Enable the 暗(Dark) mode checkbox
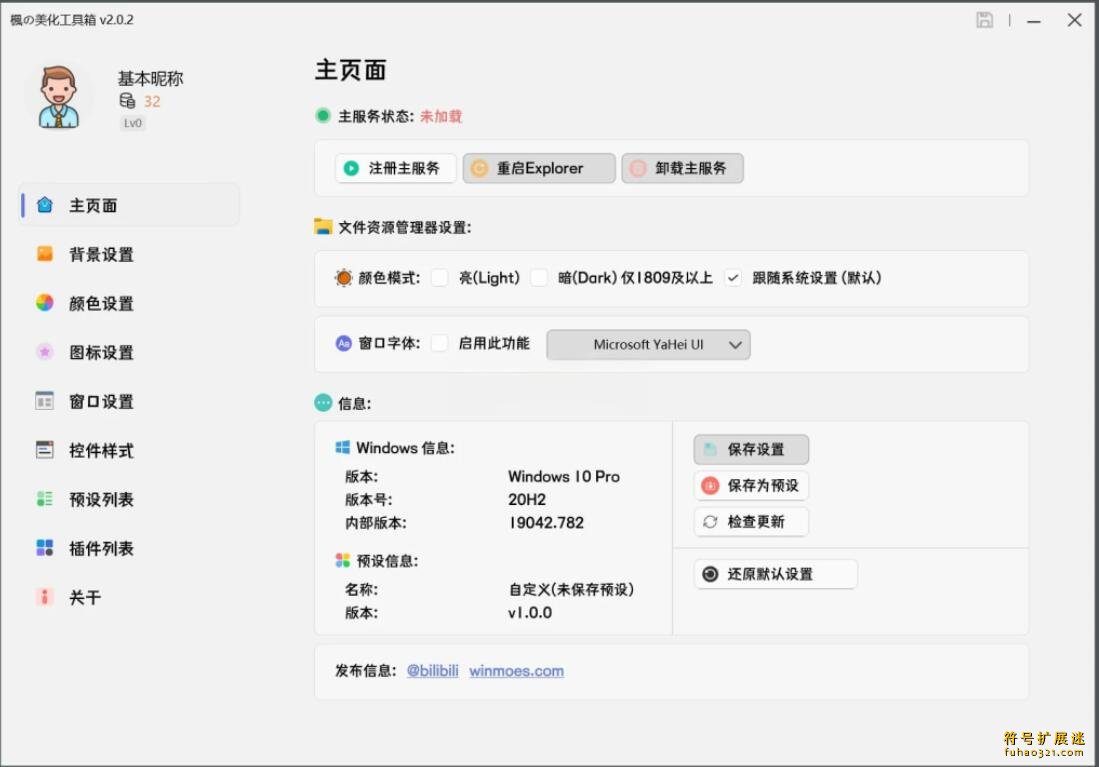Screen dimensions: 1099x767 pos(539,278)
